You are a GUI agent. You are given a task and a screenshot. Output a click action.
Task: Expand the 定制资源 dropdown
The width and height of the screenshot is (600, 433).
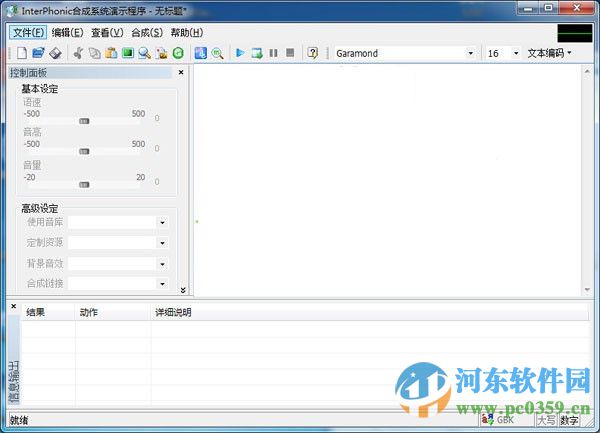click(x=162, y=243)
